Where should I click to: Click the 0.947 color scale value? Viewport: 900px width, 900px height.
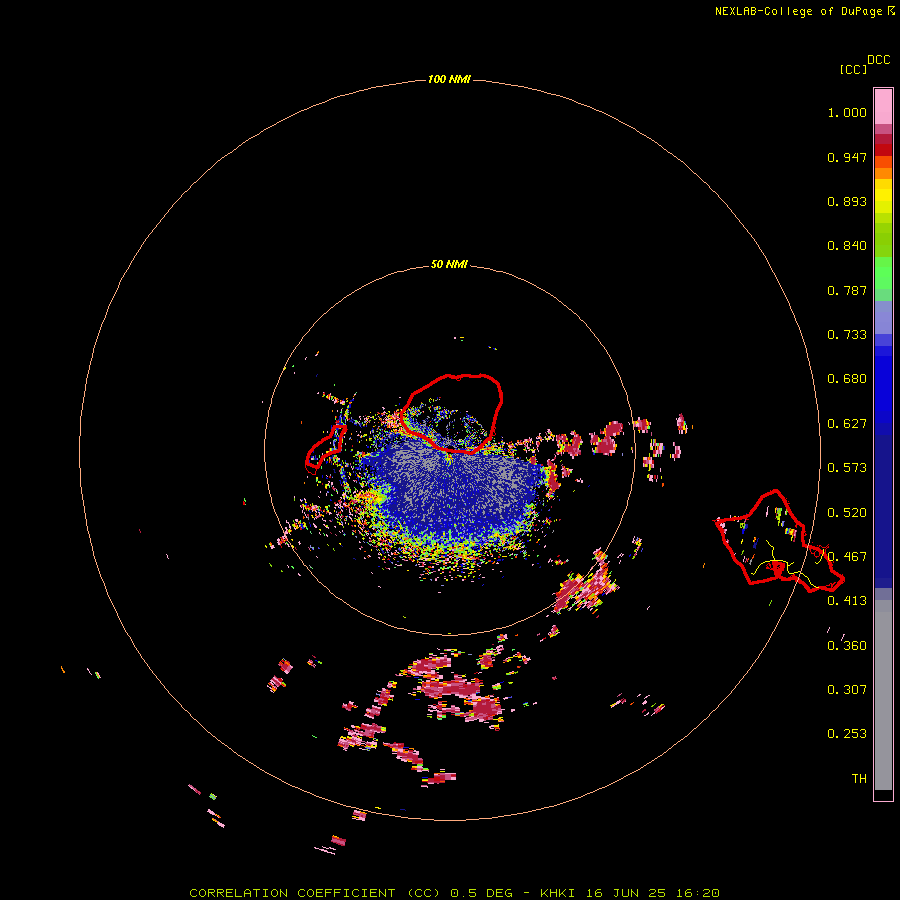(x=847, y=158)
